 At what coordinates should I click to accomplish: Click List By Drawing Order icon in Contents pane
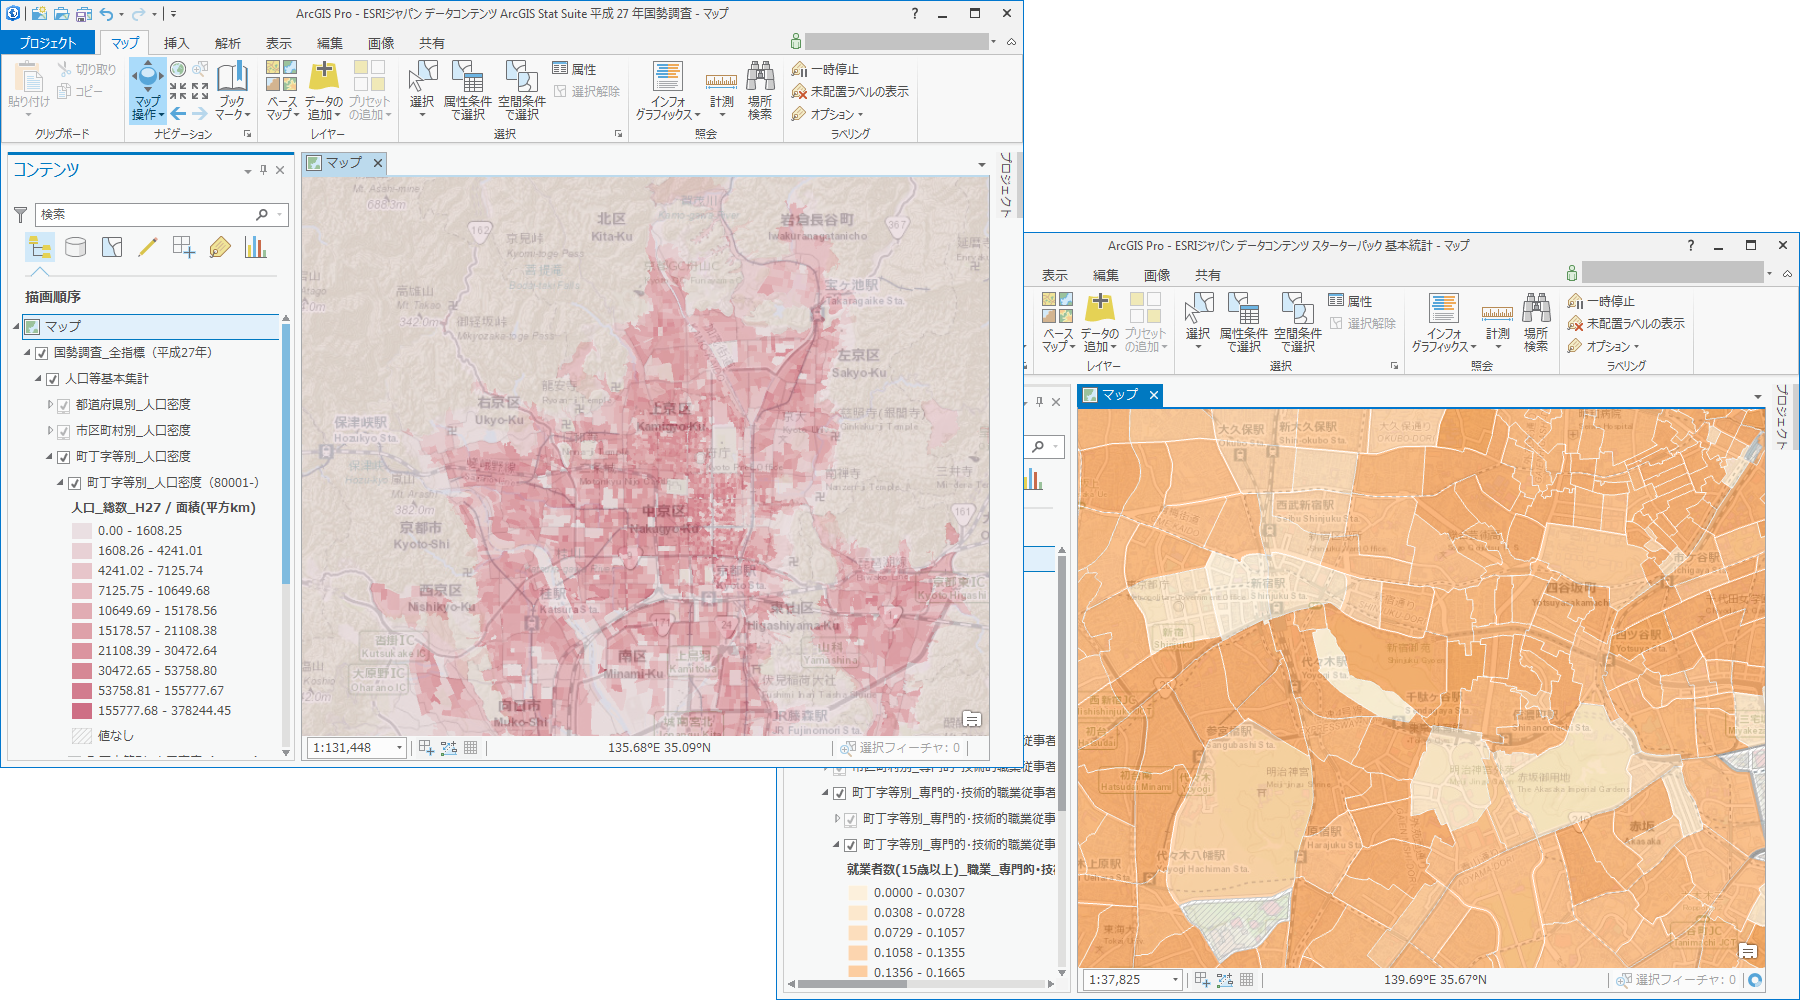coord(40,247)
